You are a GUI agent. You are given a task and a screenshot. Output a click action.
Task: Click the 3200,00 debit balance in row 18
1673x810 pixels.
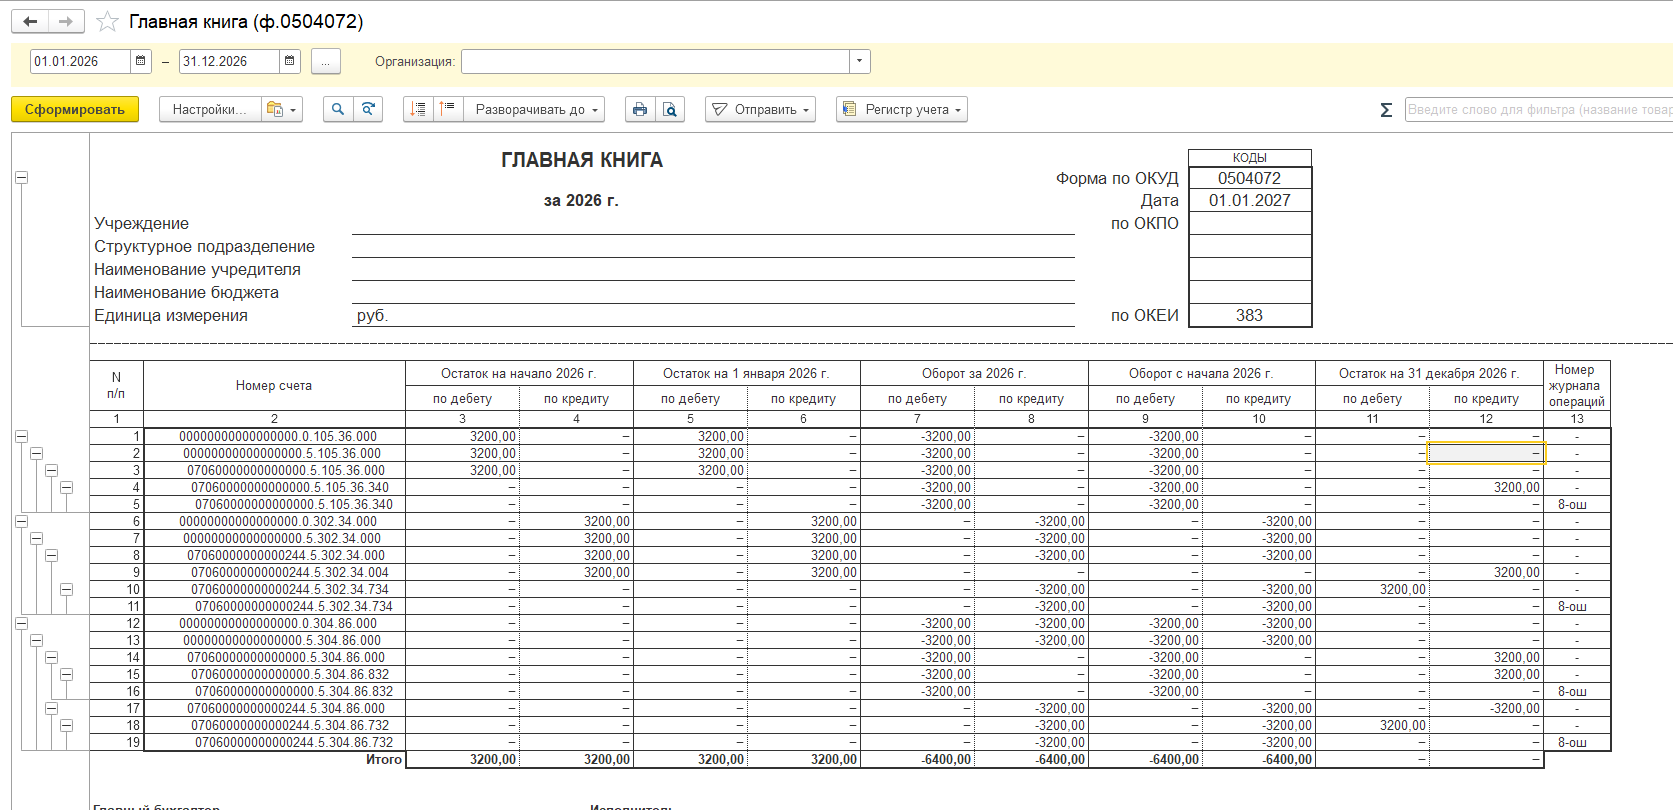pyautogui.click(x=1373, y=725)
